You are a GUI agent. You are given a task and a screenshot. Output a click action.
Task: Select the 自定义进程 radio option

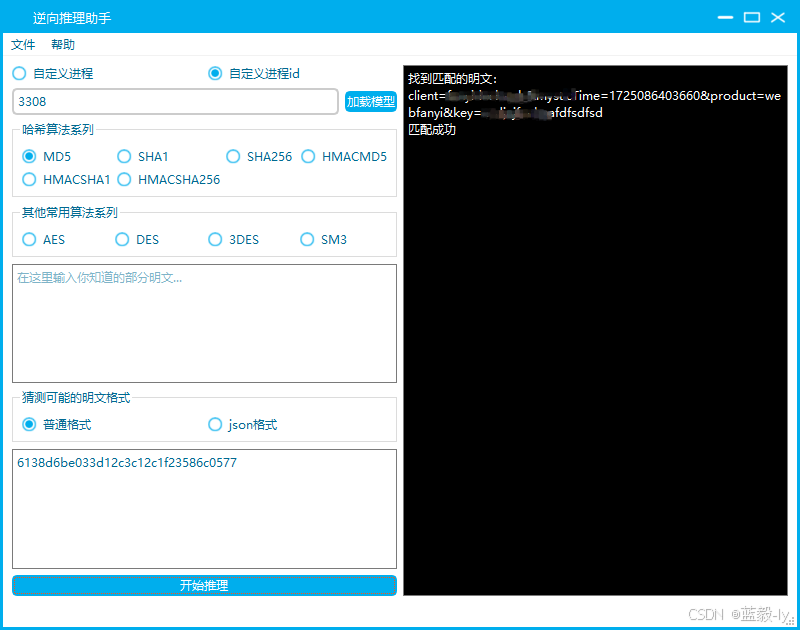tap(53, 73)
